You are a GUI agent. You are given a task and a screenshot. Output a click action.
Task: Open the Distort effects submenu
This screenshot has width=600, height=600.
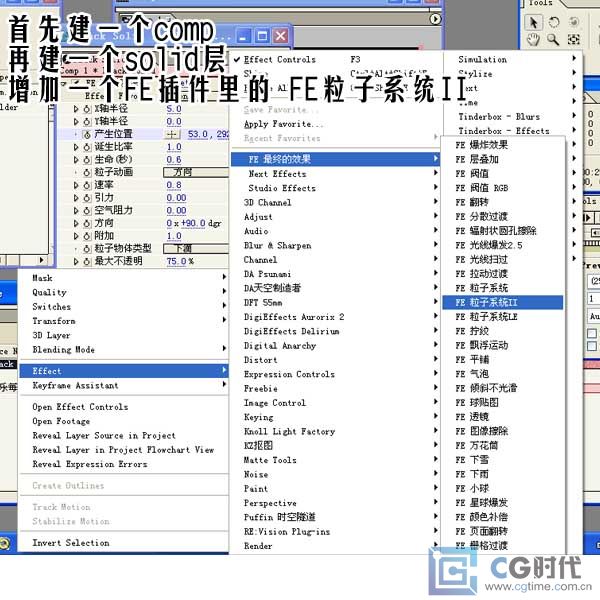(335, 360)
